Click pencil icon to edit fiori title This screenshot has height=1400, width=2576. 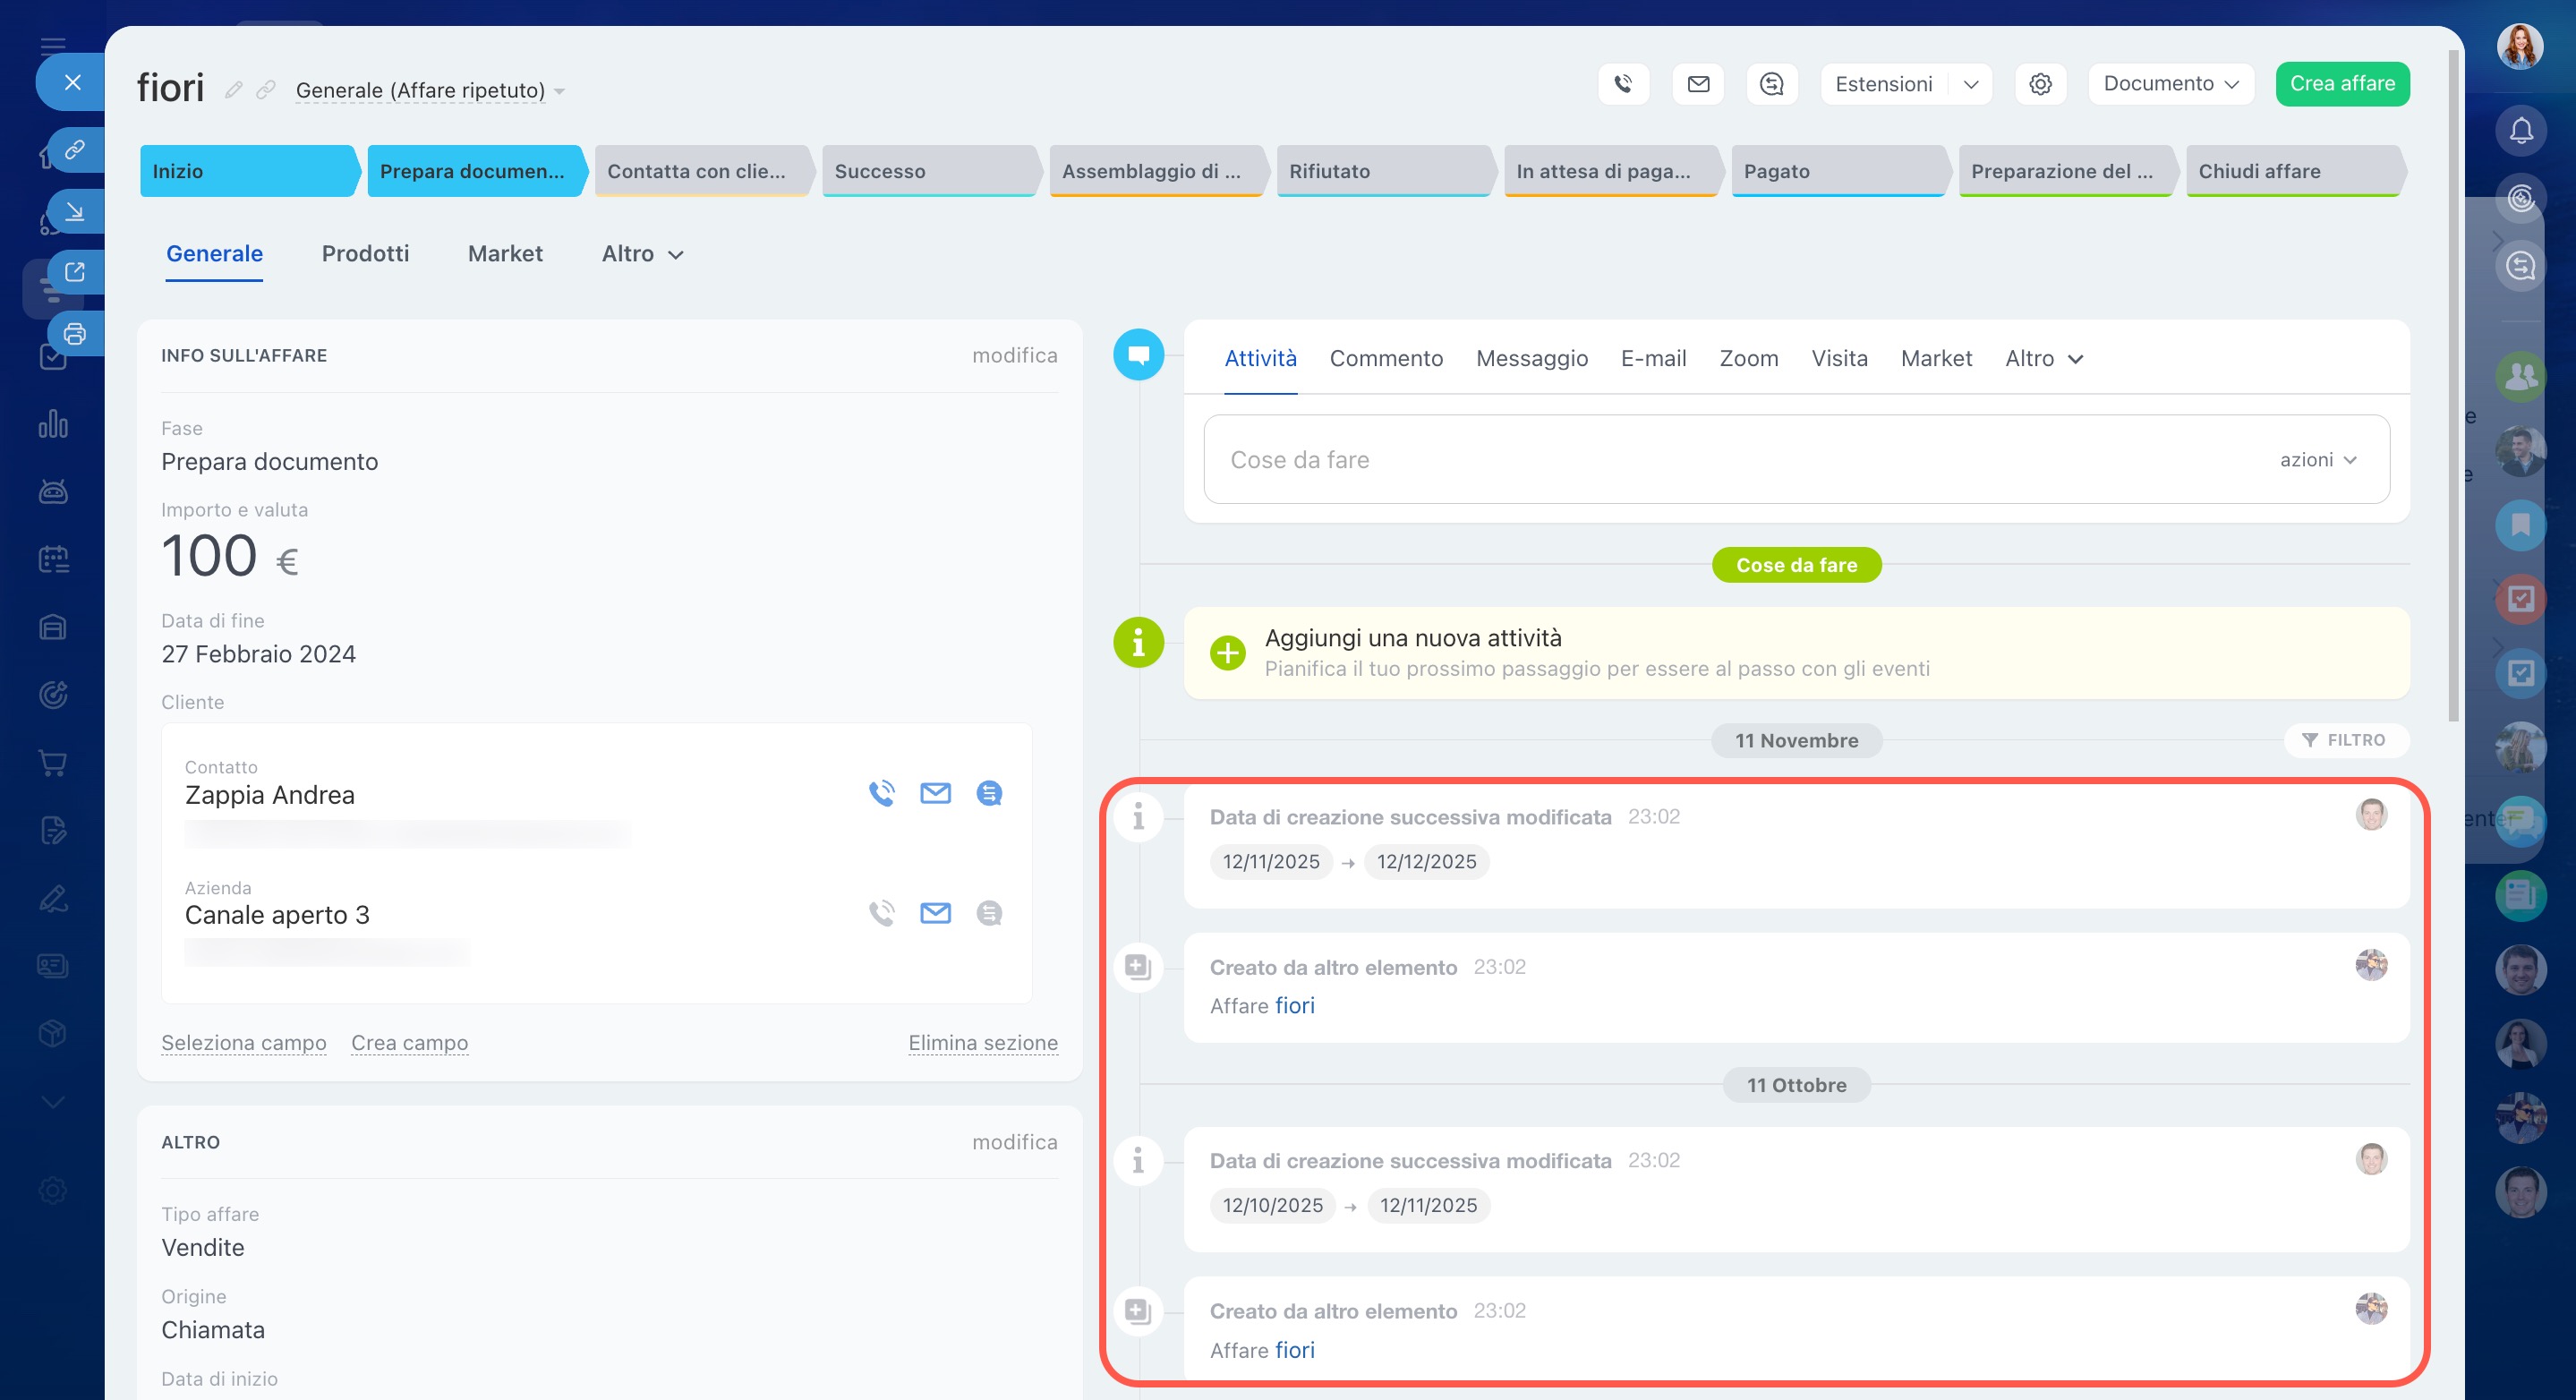tap(234, 90)
